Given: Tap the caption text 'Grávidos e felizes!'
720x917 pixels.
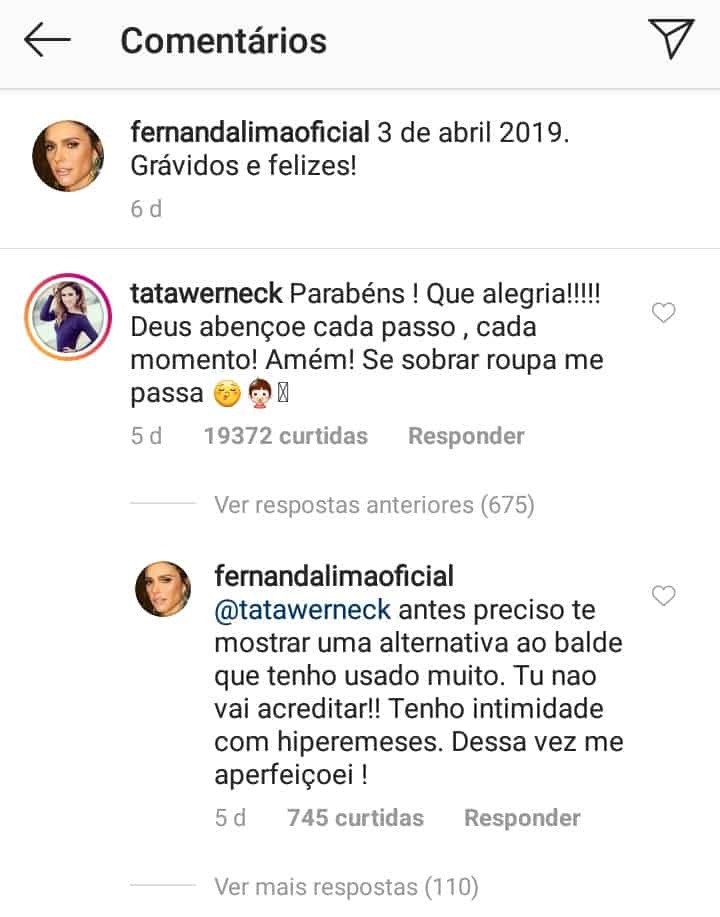Looking at the screenshot, I should pyautogui.click(x=244, y=167).
